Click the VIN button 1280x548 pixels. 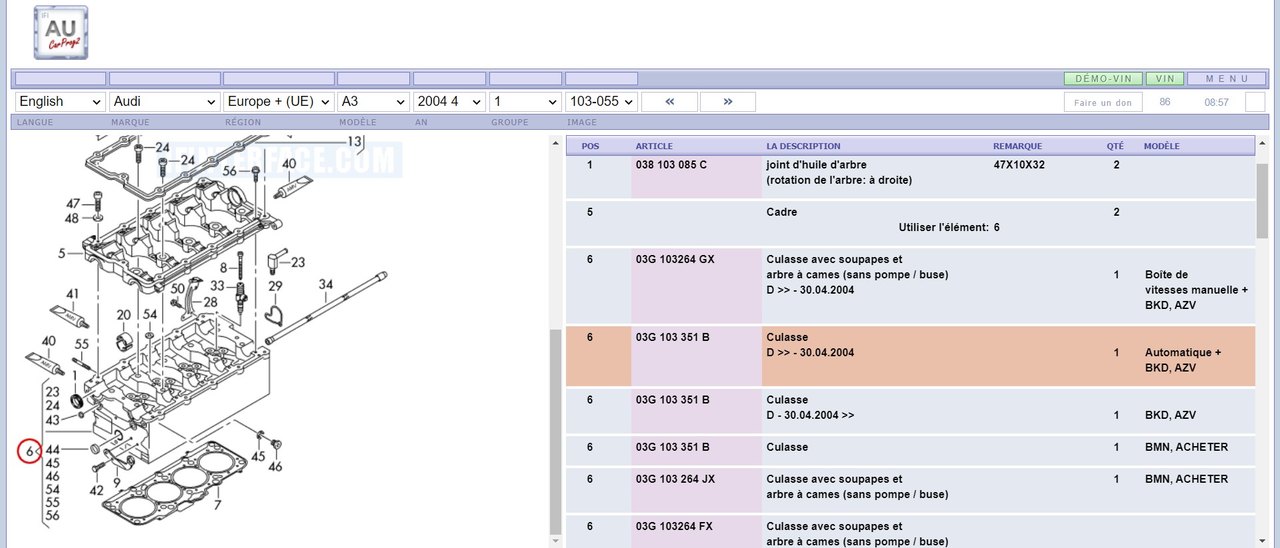[x=1164, y=79]
